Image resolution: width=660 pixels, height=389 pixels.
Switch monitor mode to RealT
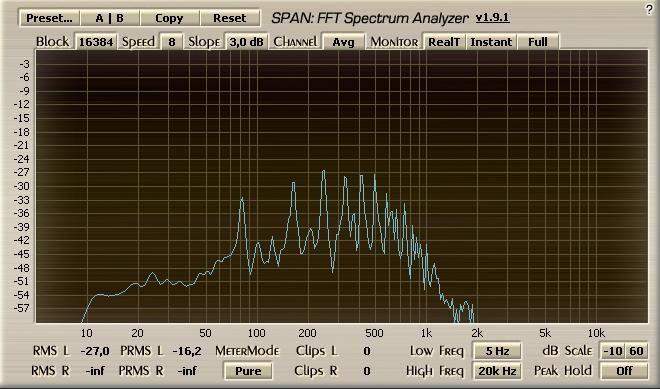(444, 42)
